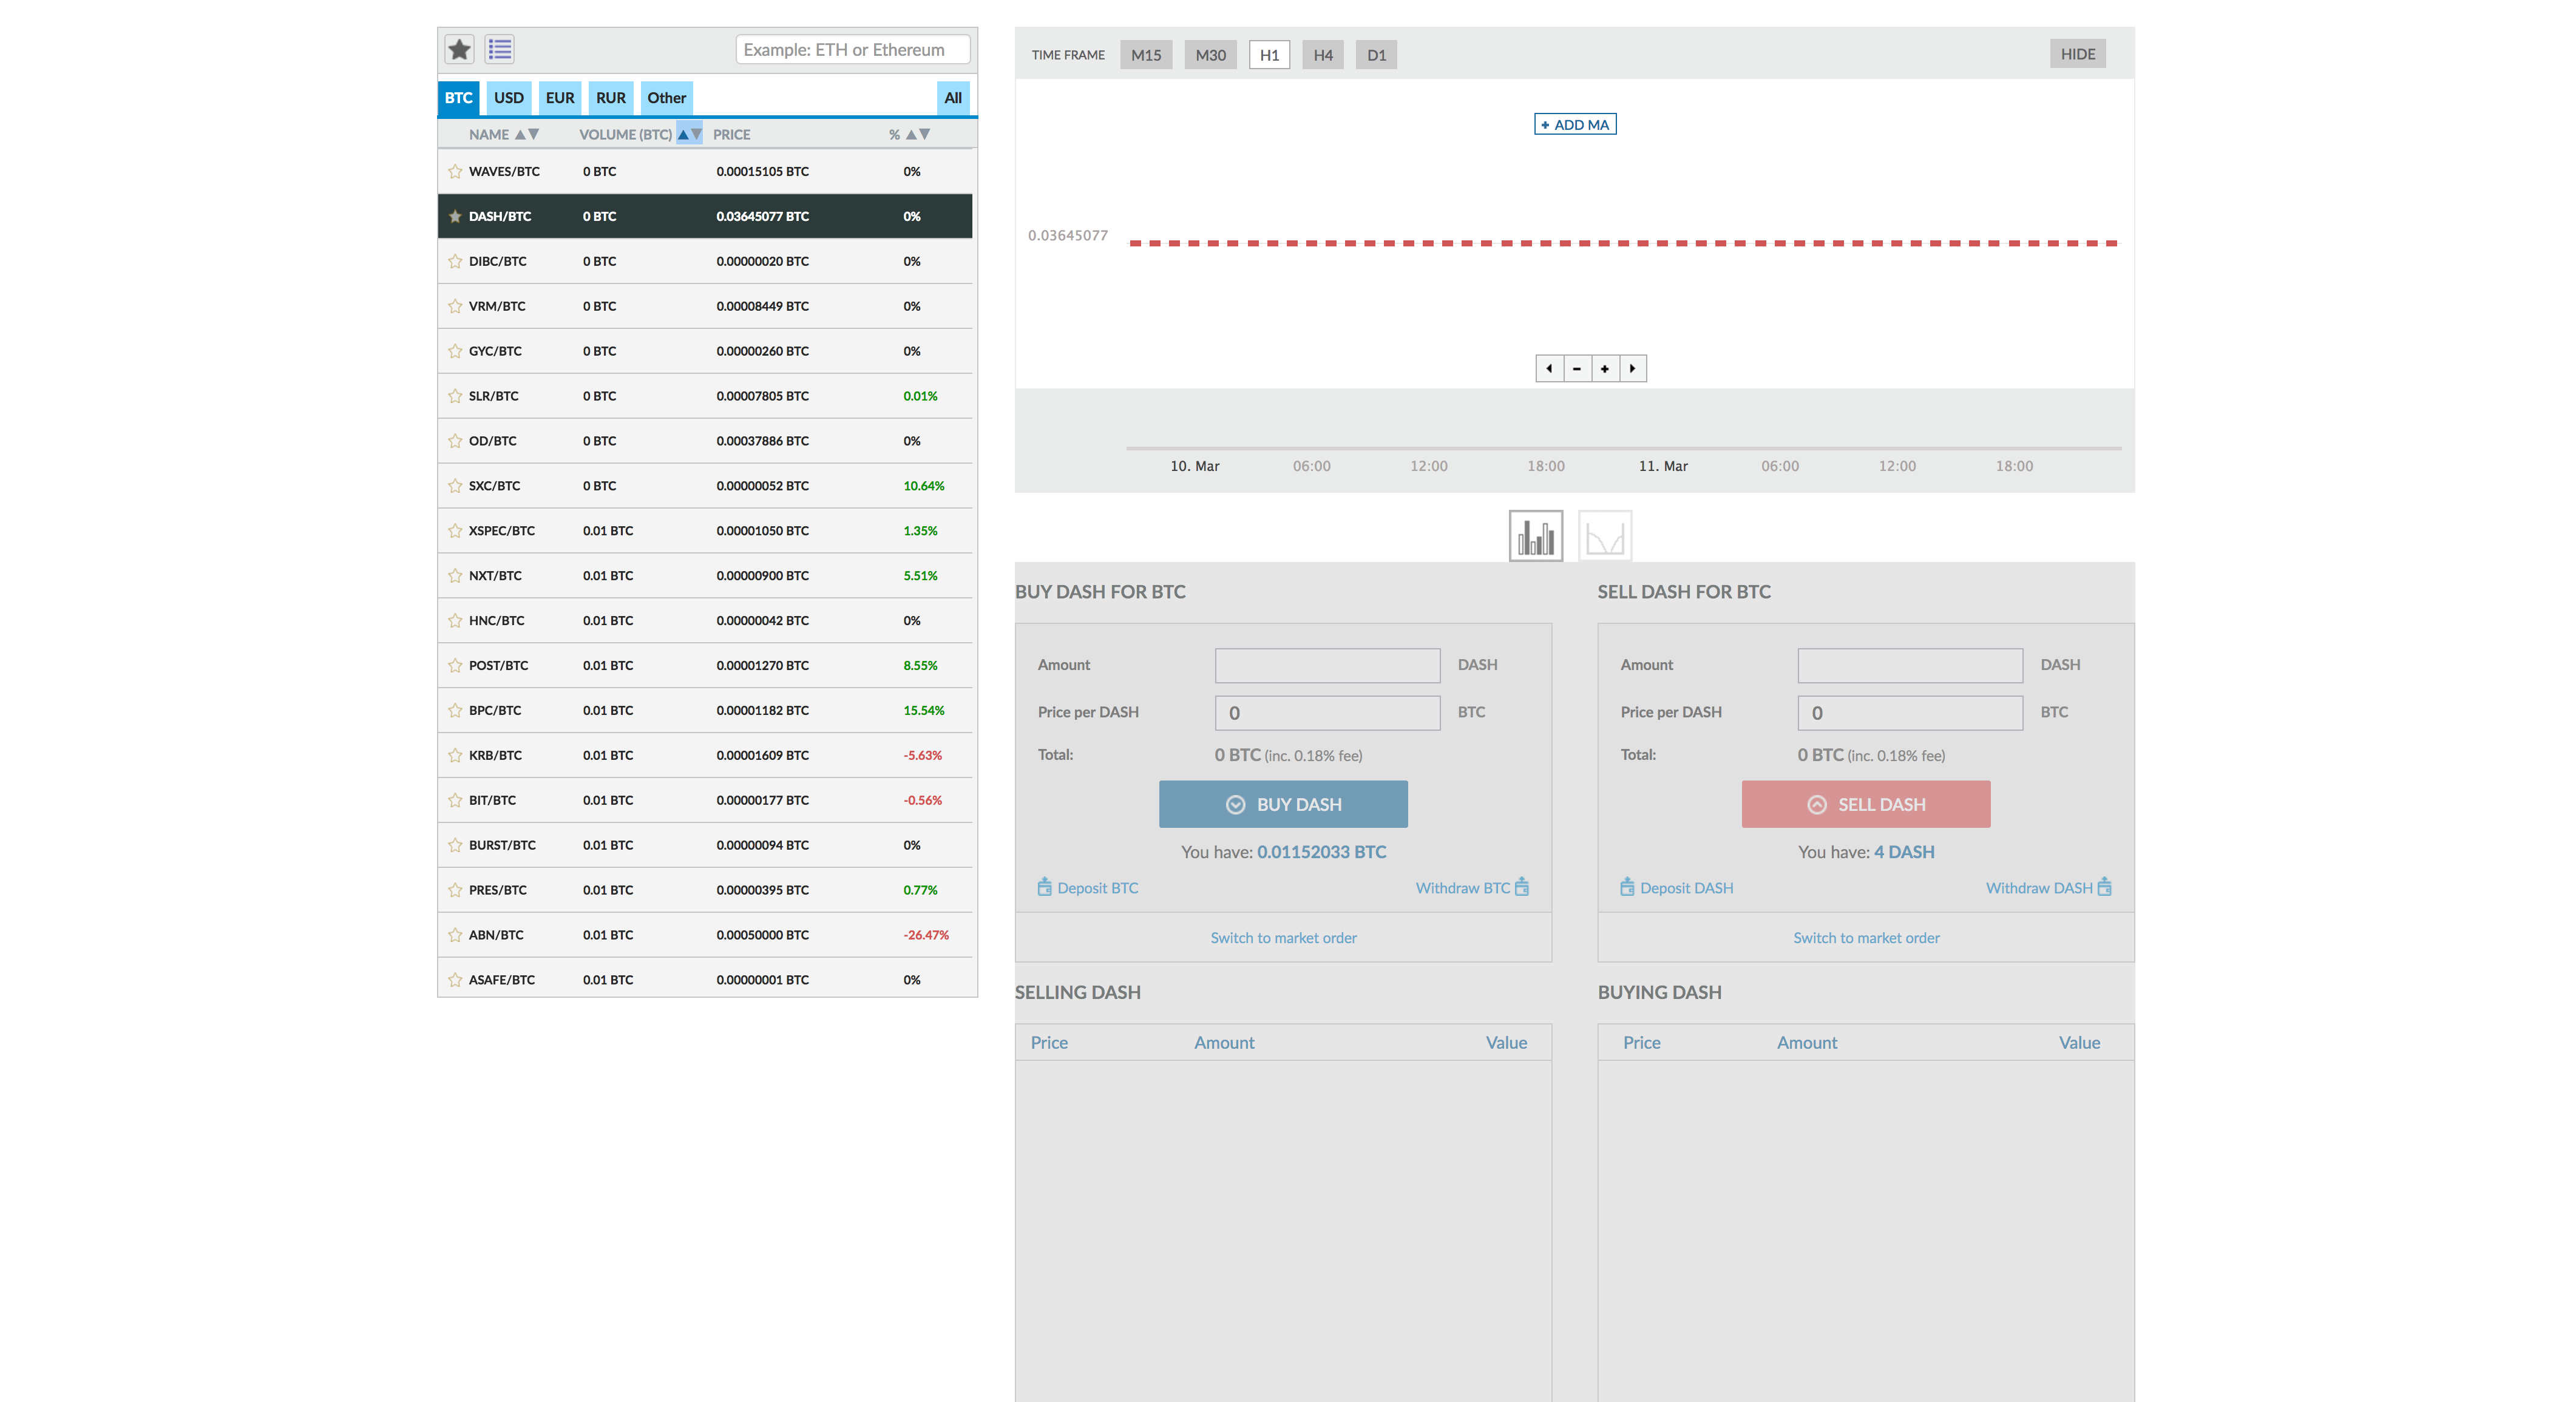This screenshot has height=1402, width=2576.
Task: Favorite the SXC/BTC pair star
Action: pyautogui.click(x=455, y=486)
